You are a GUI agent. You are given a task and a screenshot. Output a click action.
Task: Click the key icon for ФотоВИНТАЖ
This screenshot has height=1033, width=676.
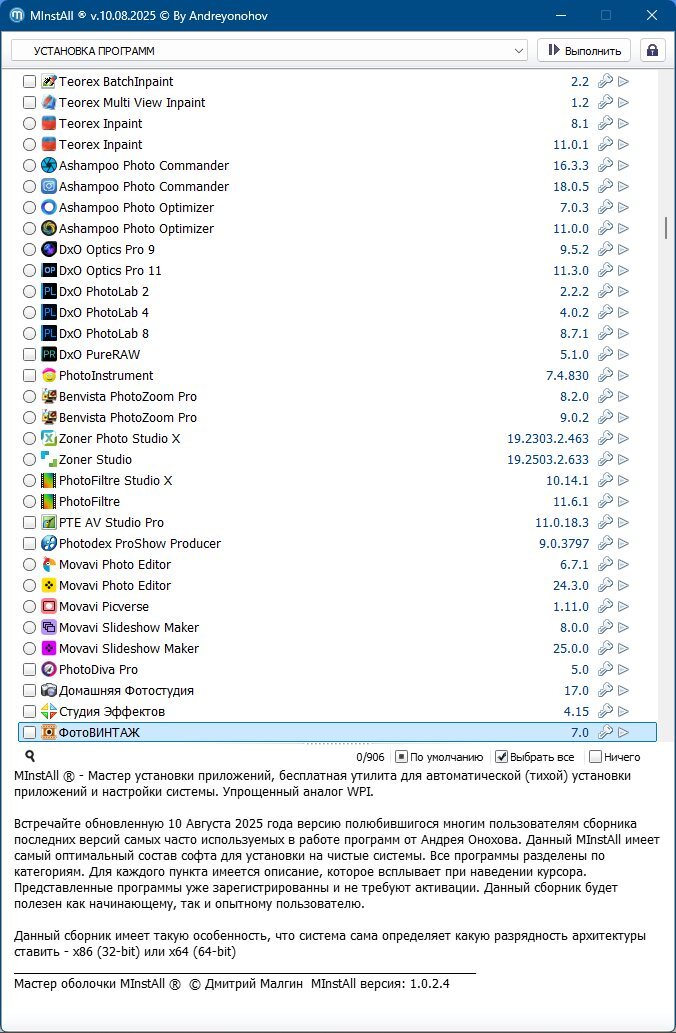[605, 733]
